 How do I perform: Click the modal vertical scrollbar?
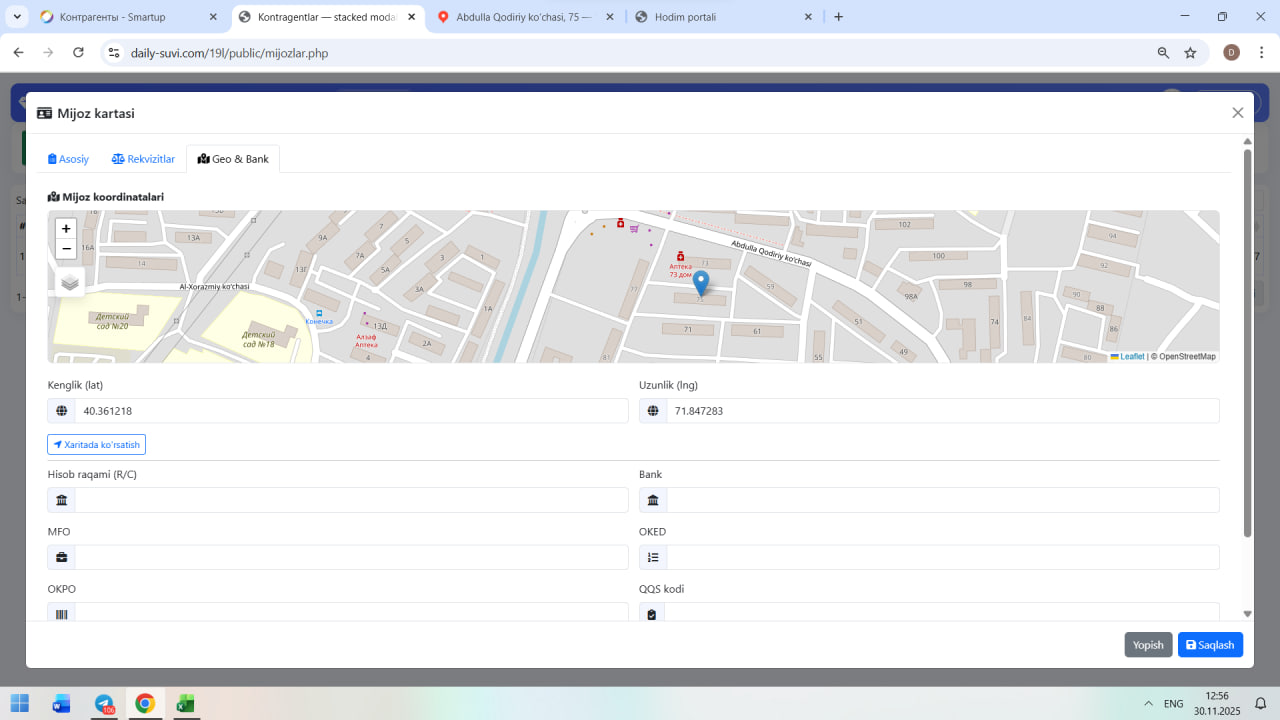(1247, 340)
